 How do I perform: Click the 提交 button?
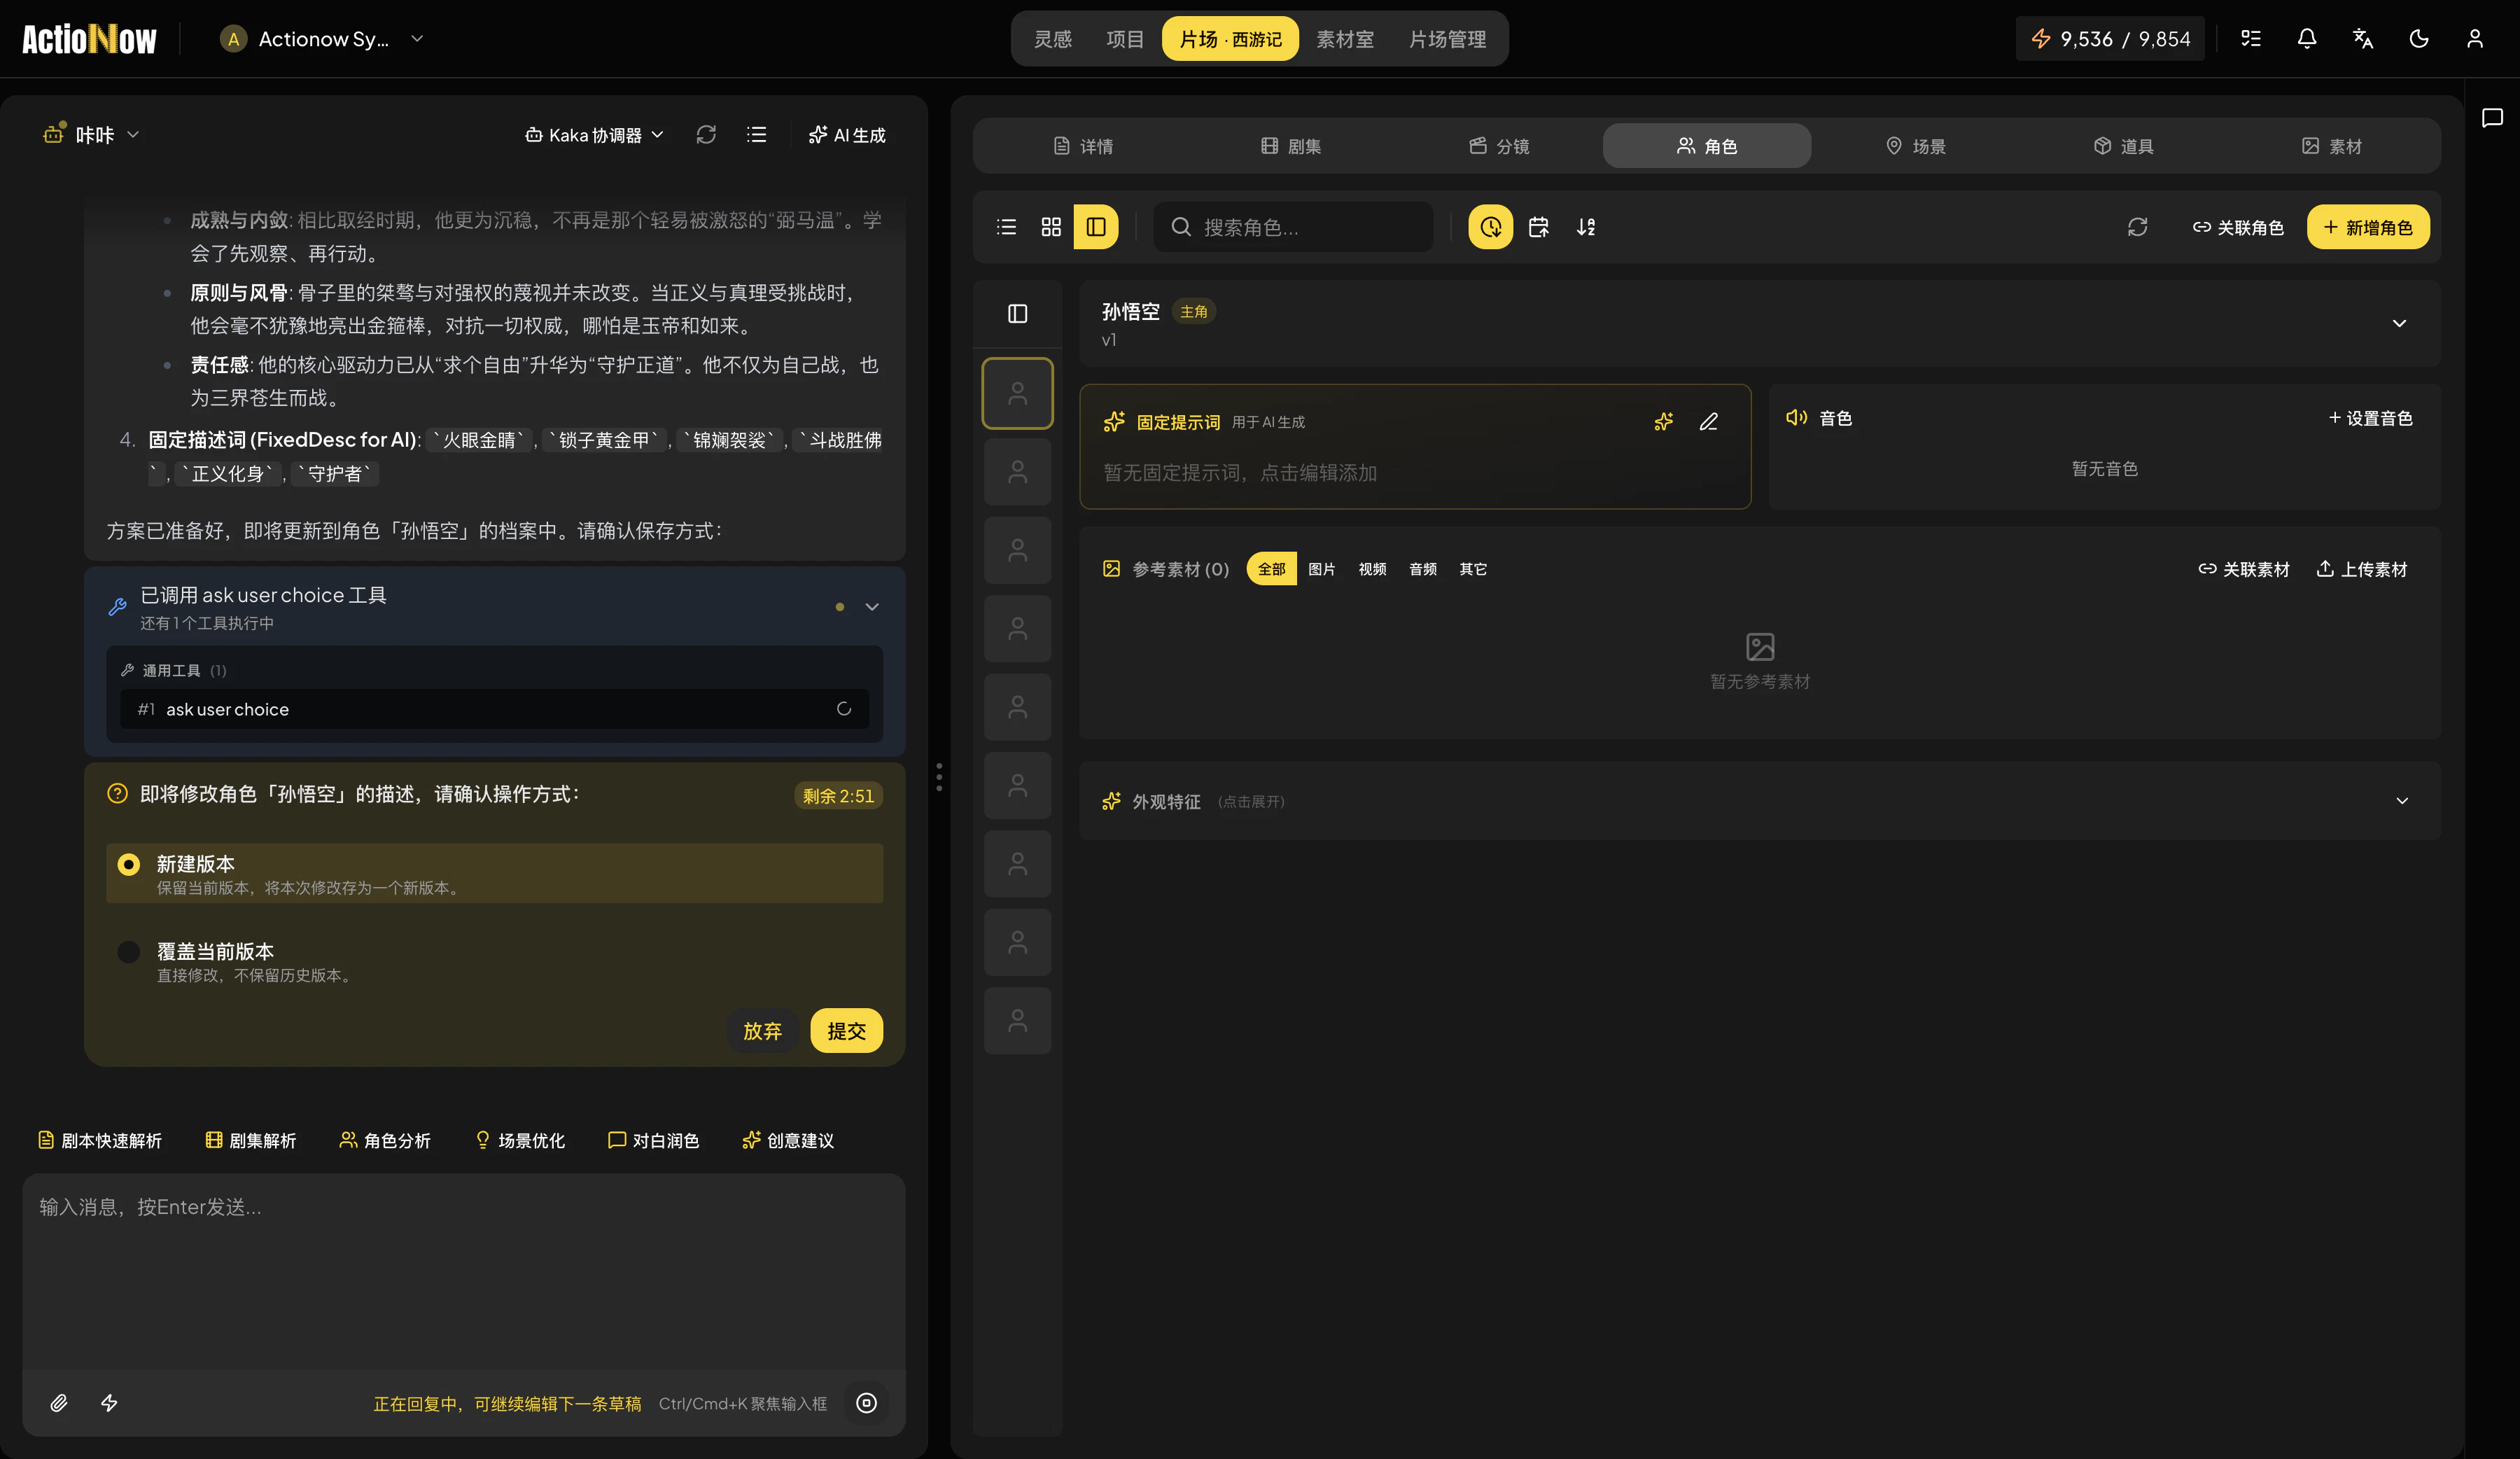coord(846,1031)
